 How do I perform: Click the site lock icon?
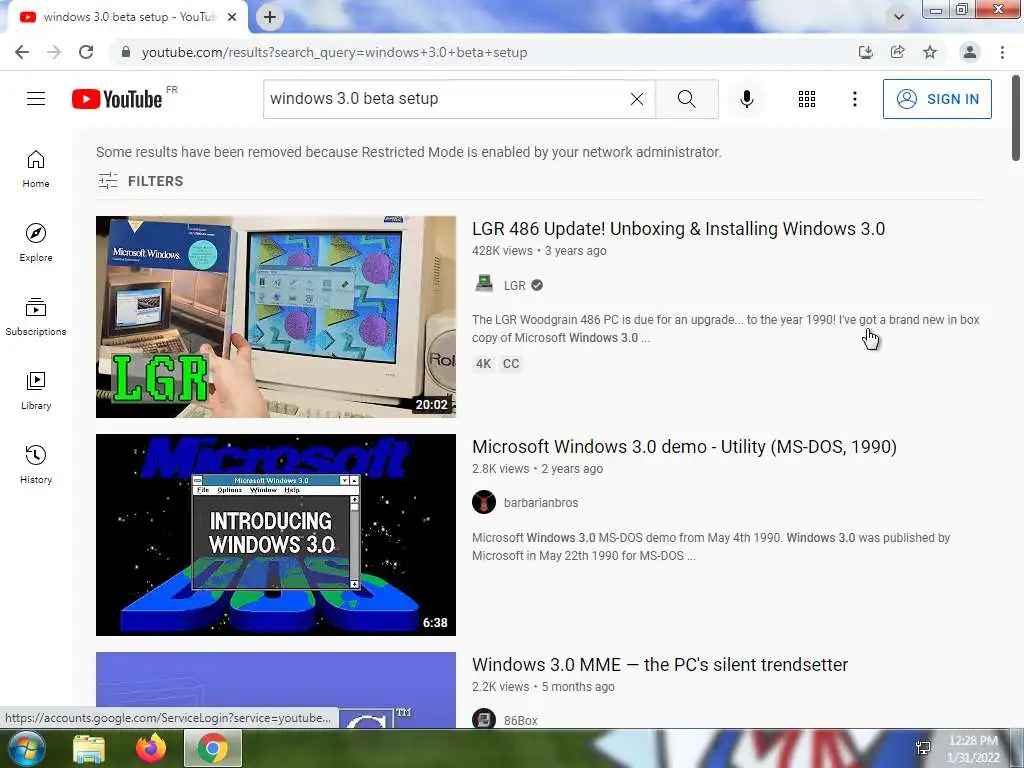click(x=126, y=52)
